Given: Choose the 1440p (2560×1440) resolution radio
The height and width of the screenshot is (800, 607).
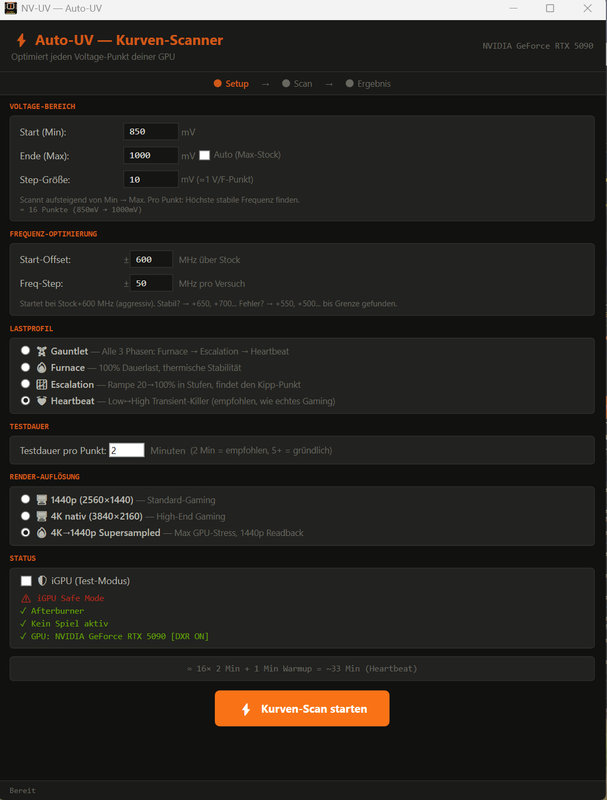Looking at the screenshot, I should pyautogui.click(x=25, y=499).
